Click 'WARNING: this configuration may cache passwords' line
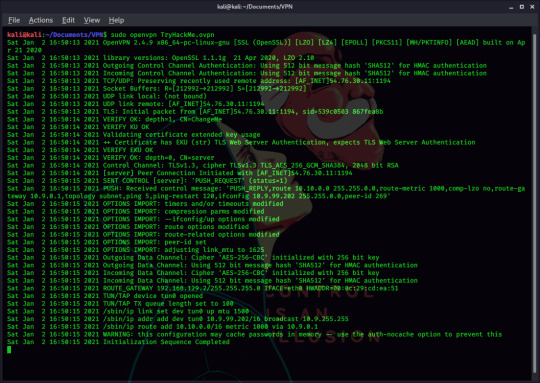540x383 pixels. pyautogui.click(x=255, y=334)
